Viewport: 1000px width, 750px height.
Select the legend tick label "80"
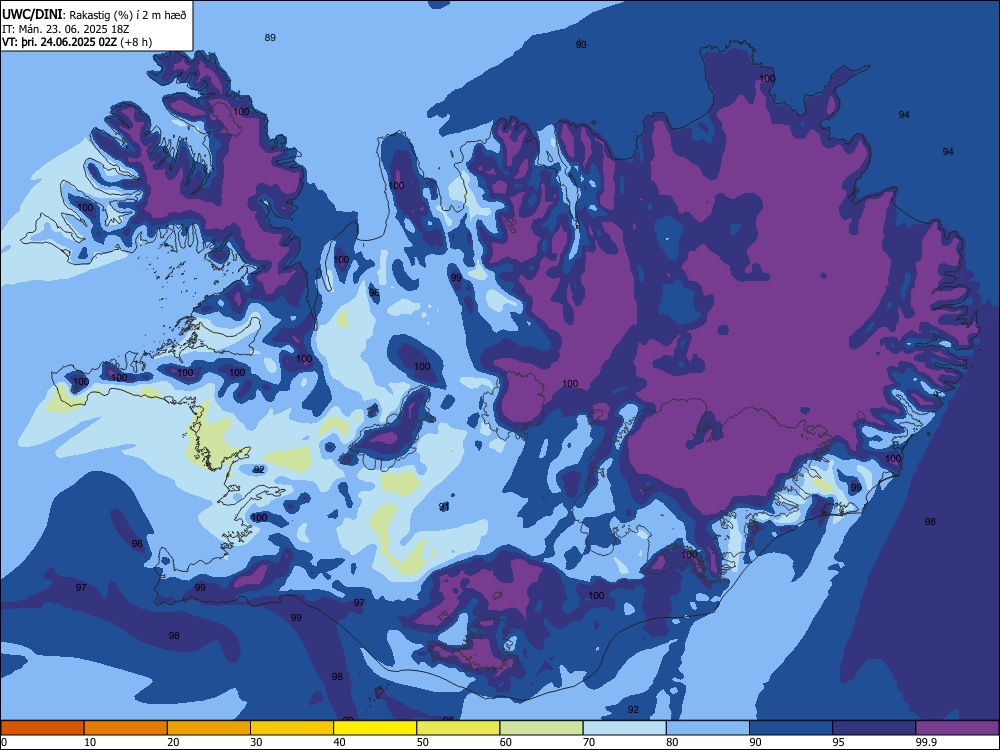coord(672,742)
